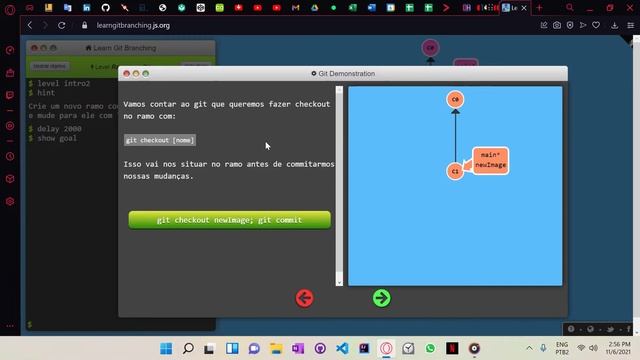Switch to the LinkedIn tab
Screen dimensions: 640x360
click(87, 8)
